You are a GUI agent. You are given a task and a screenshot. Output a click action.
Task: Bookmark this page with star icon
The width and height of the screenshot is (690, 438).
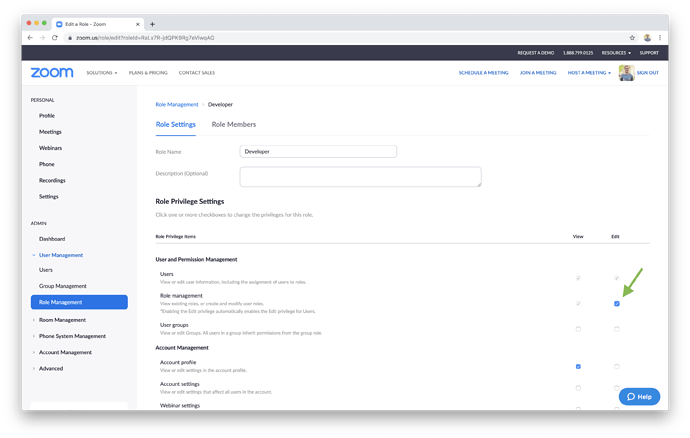tap(632, 38)
